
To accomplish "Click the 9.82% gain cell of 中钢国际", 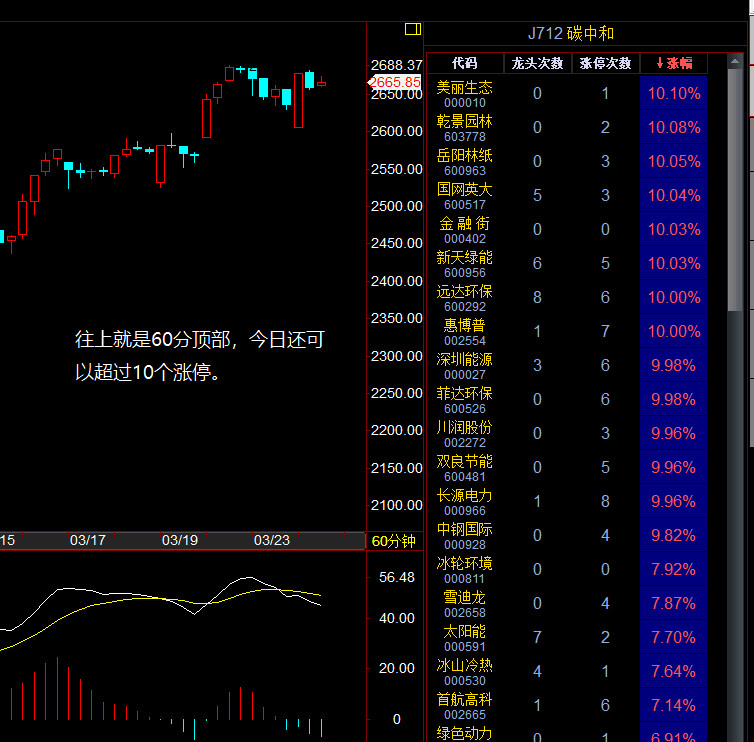I will (674, 535).
